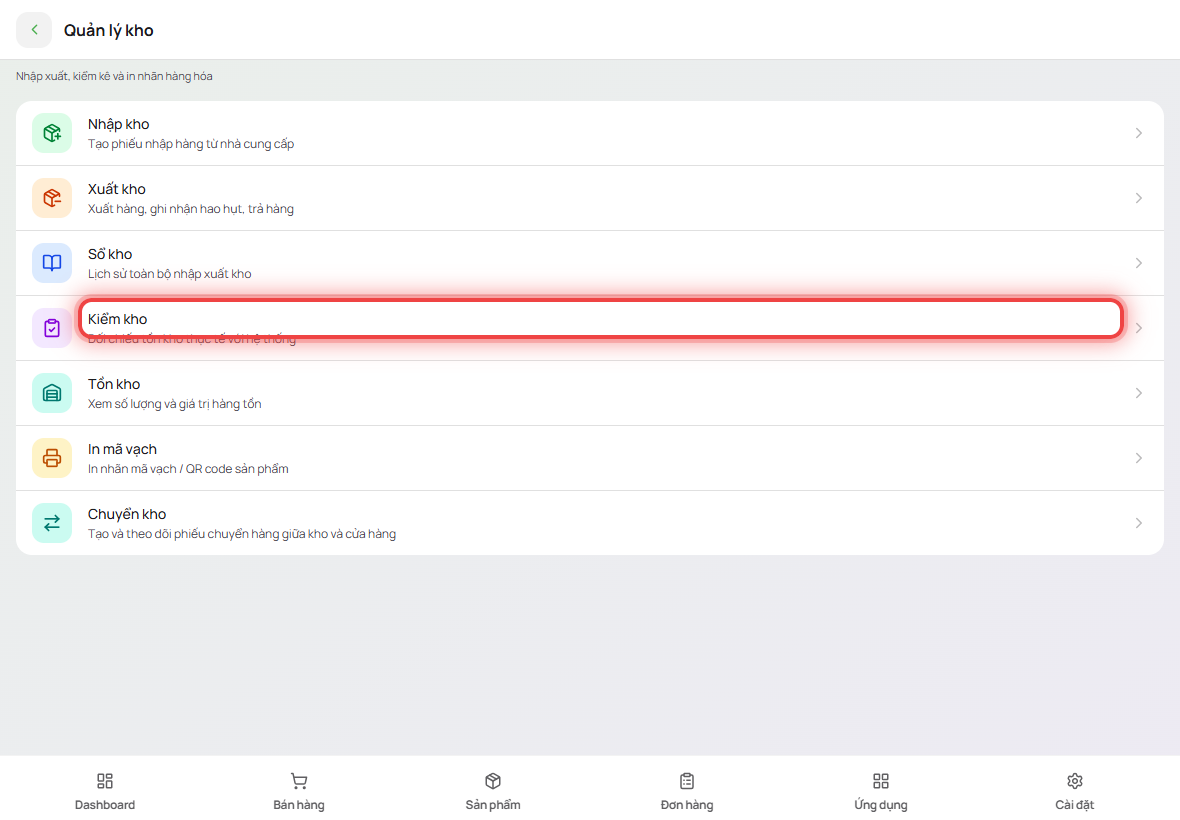The width and height of the screenshot is (1180, 820).
Task: Open the Nhập kho box icon
Action: tap(52, 133)
